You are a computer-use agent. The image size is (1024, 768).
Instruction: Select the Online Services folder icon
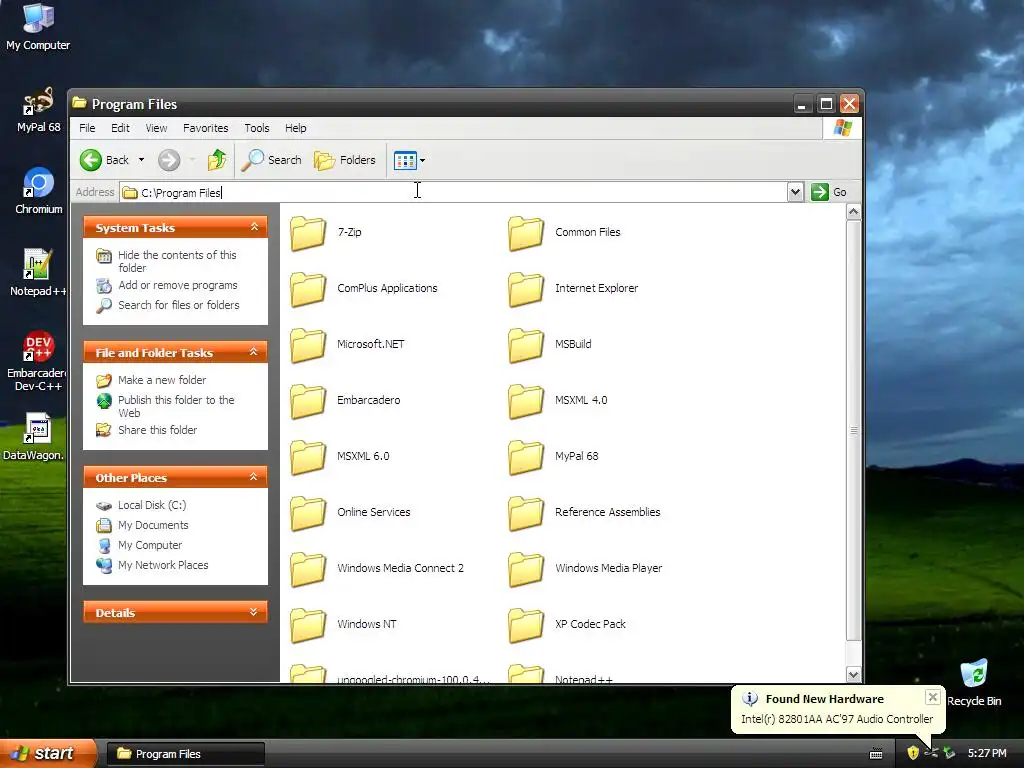(308, 513)
